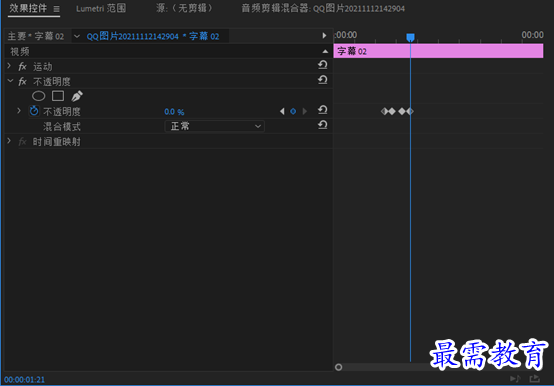Toggle 不透明度 fx effect on or off

click(x=22, y=82)
